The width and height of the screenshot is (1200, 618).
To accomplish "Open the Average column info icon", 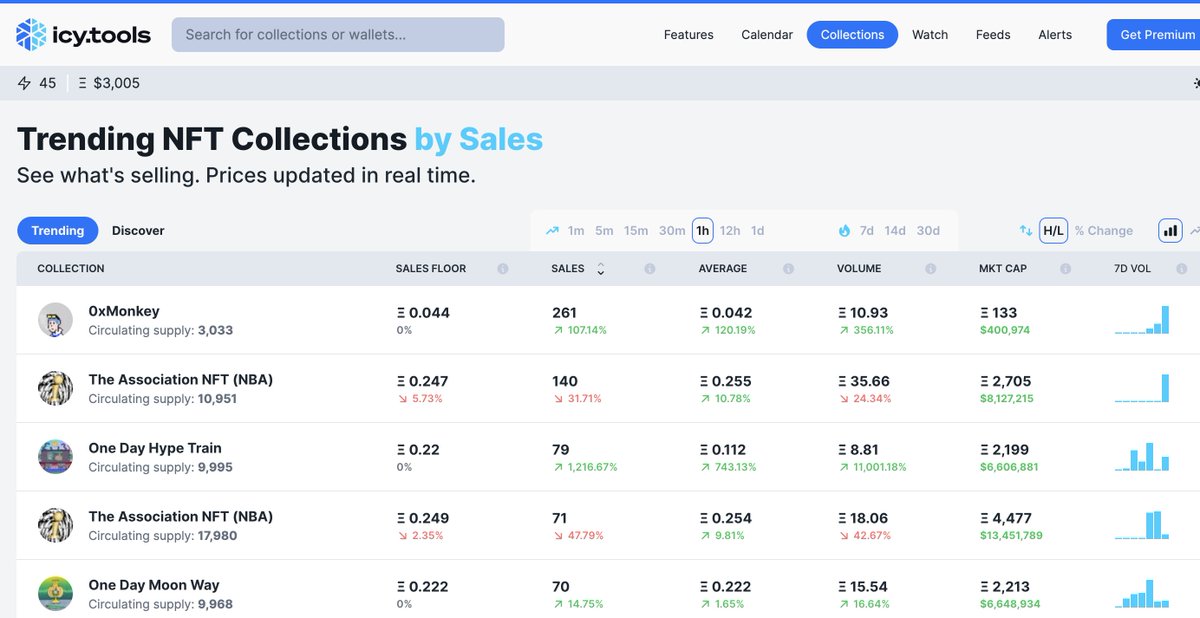I will coord(788,269).
